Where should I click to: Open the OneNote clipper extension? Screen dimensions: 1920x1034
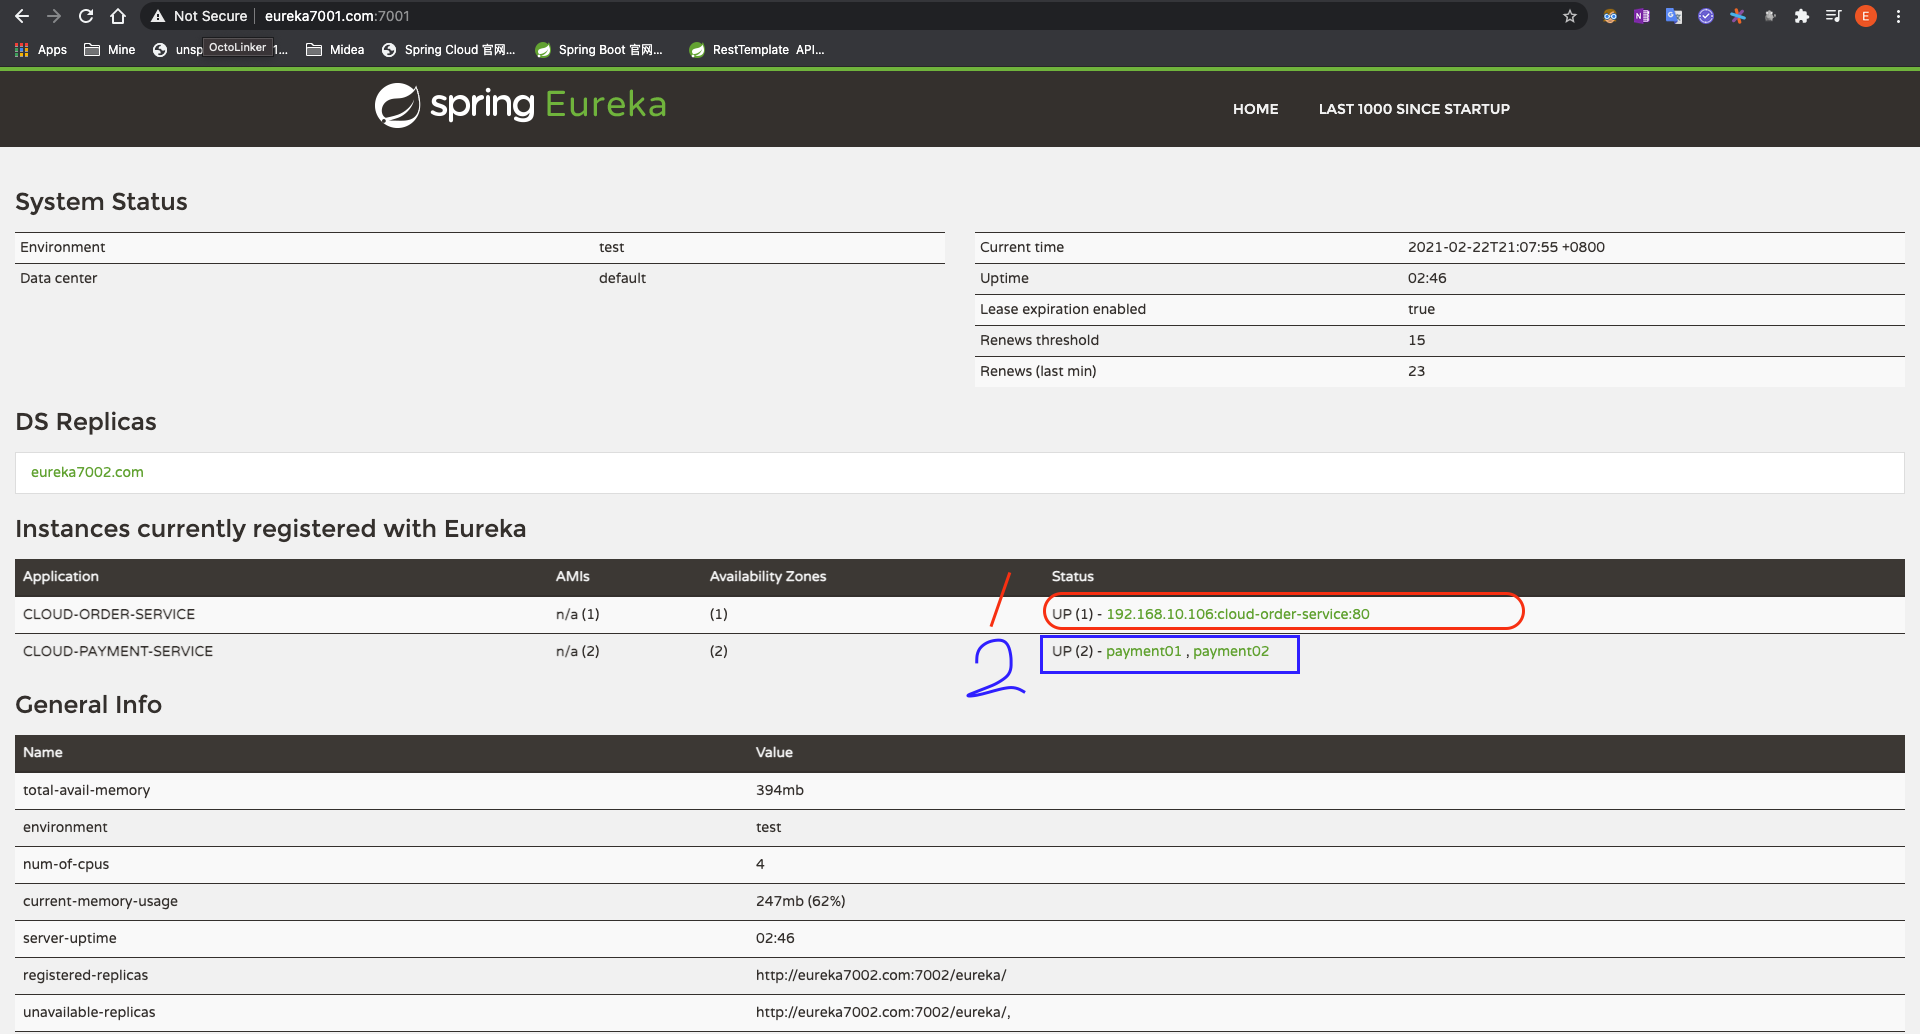pyautogui.click(x=1642, y=16)
